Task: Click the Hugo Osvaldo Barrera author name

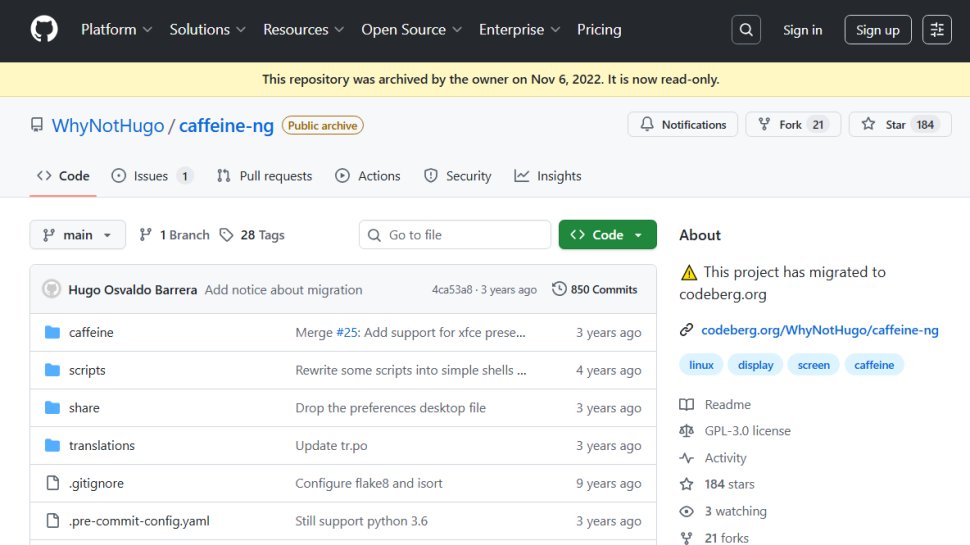Action: [x=132, y=290]
